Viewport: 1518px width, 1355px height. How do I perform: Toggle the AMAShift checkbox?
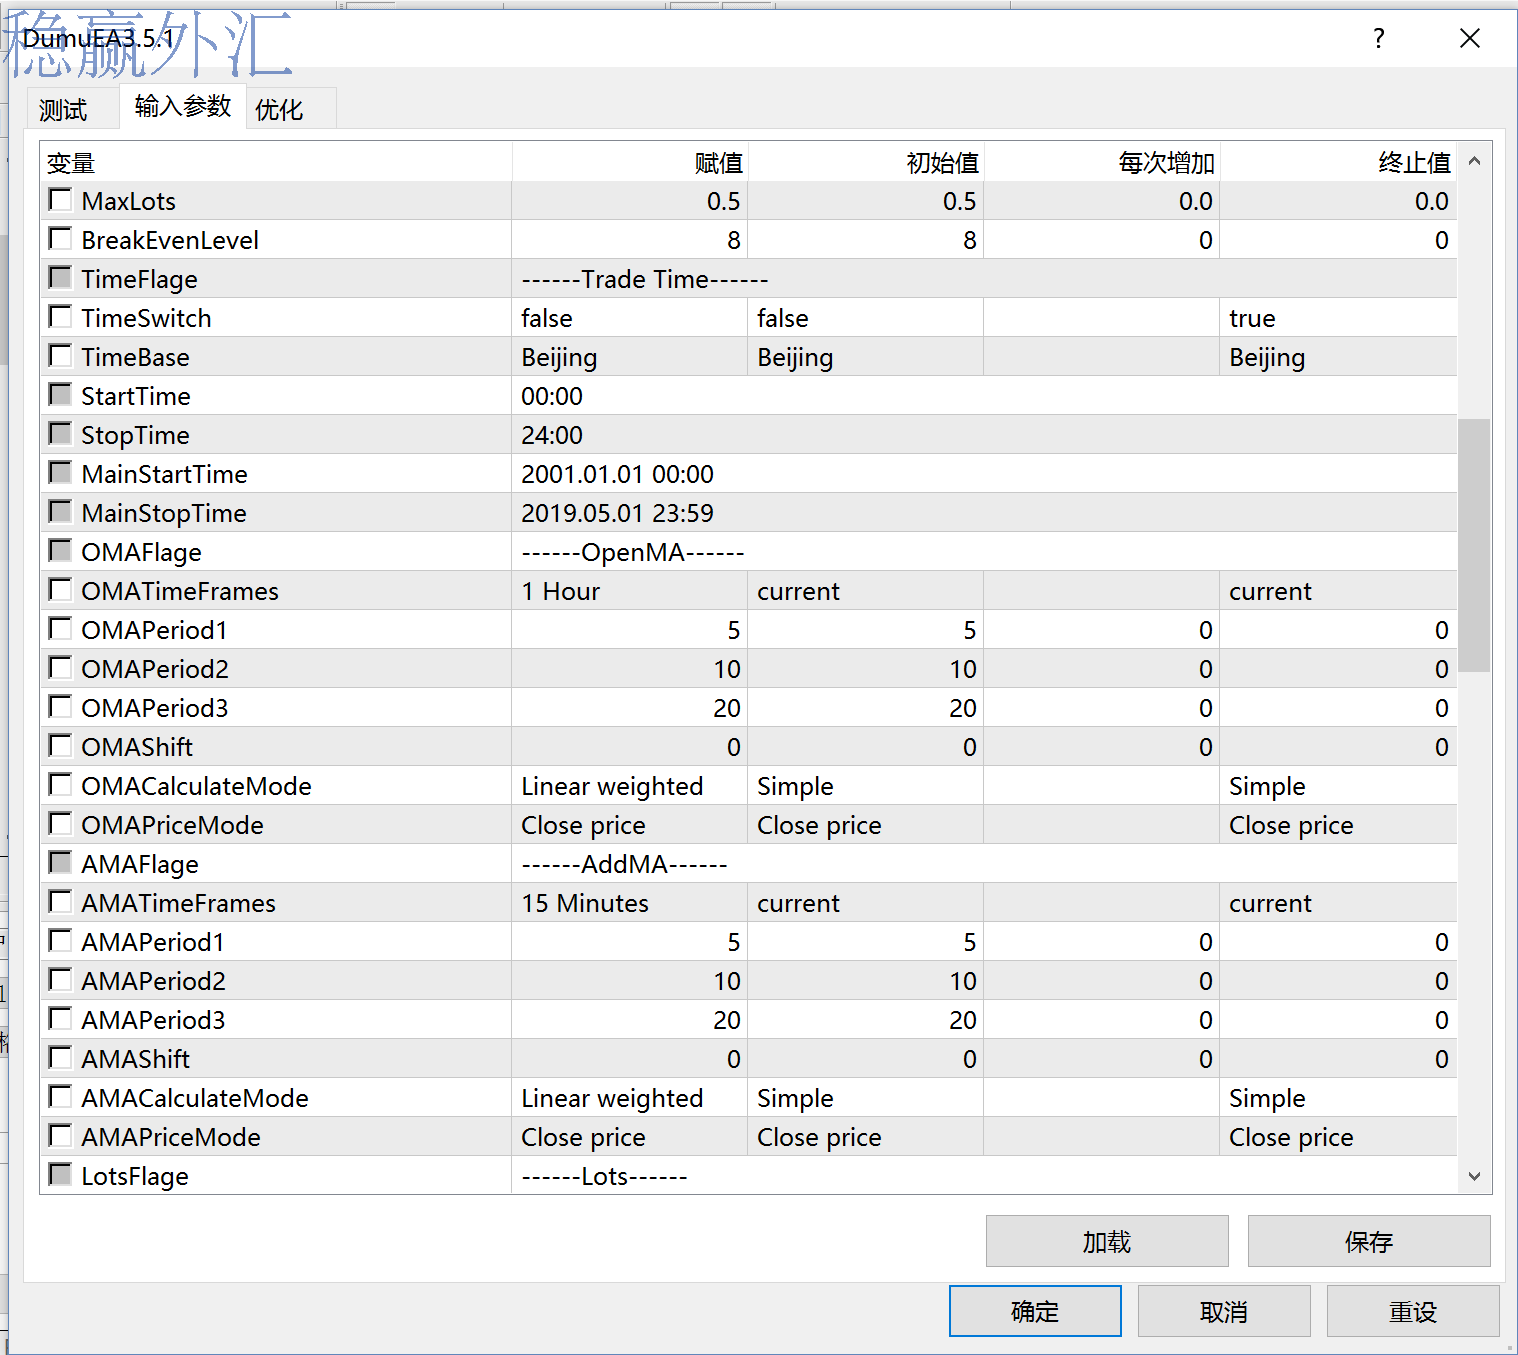[x=60, y=1058]
